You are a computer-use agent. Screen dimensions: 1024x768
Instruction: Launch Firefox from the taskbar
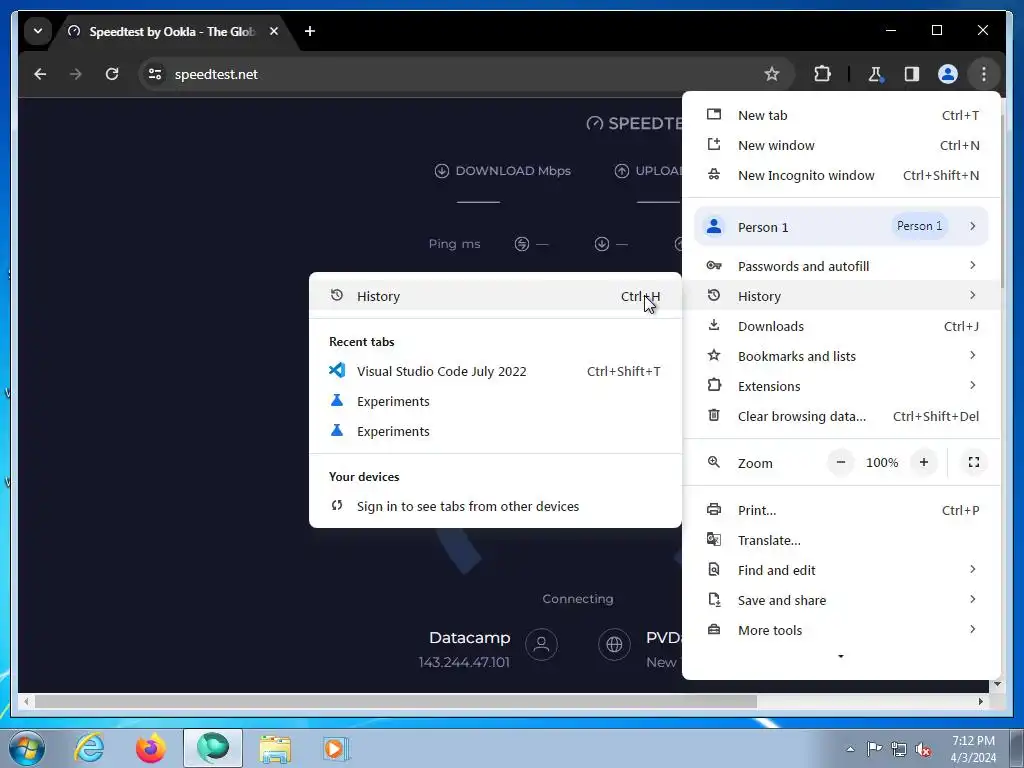click(x=150, y=748)
